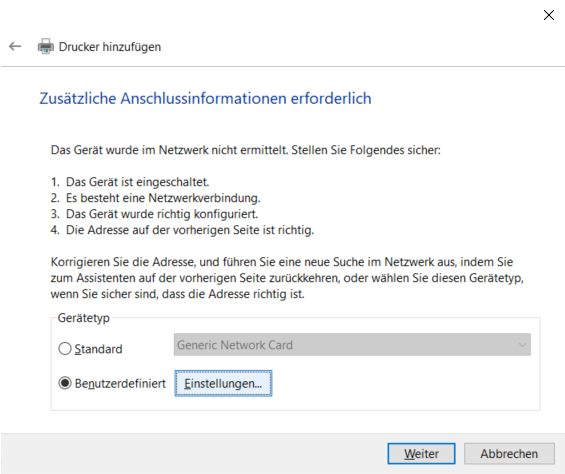Expand the device type list via chevron
The width and height of the screenshot is (565, 474).
coord(522,345)
